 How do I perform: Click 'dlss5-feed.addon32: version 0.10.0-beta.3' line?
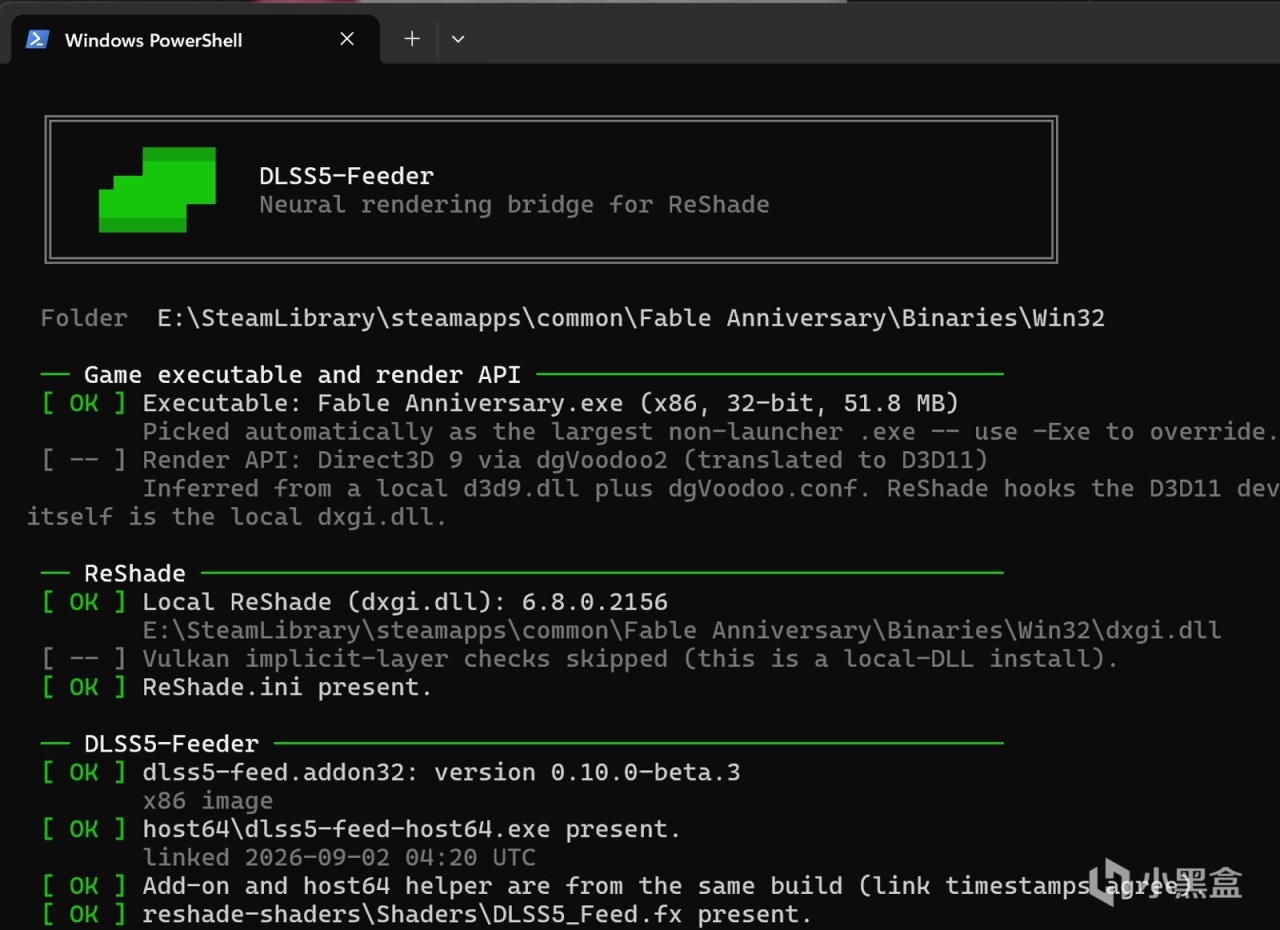tap(442, 773)
